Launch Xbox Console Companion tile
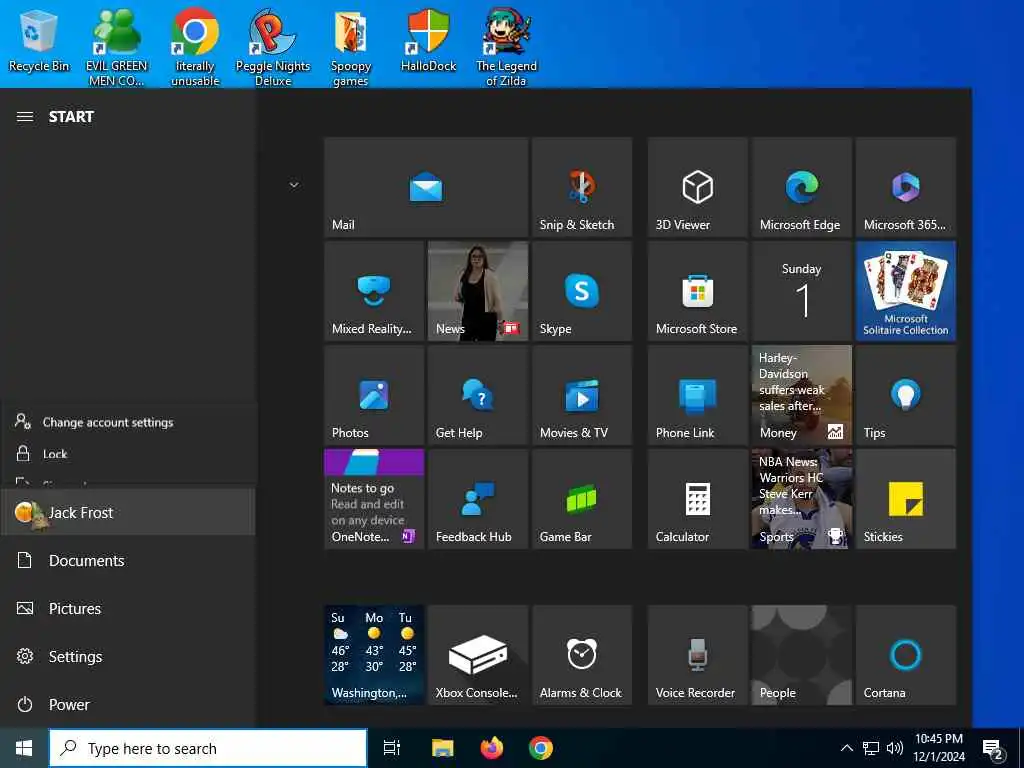The image size is (1024, 768). [x=478, y=654]
